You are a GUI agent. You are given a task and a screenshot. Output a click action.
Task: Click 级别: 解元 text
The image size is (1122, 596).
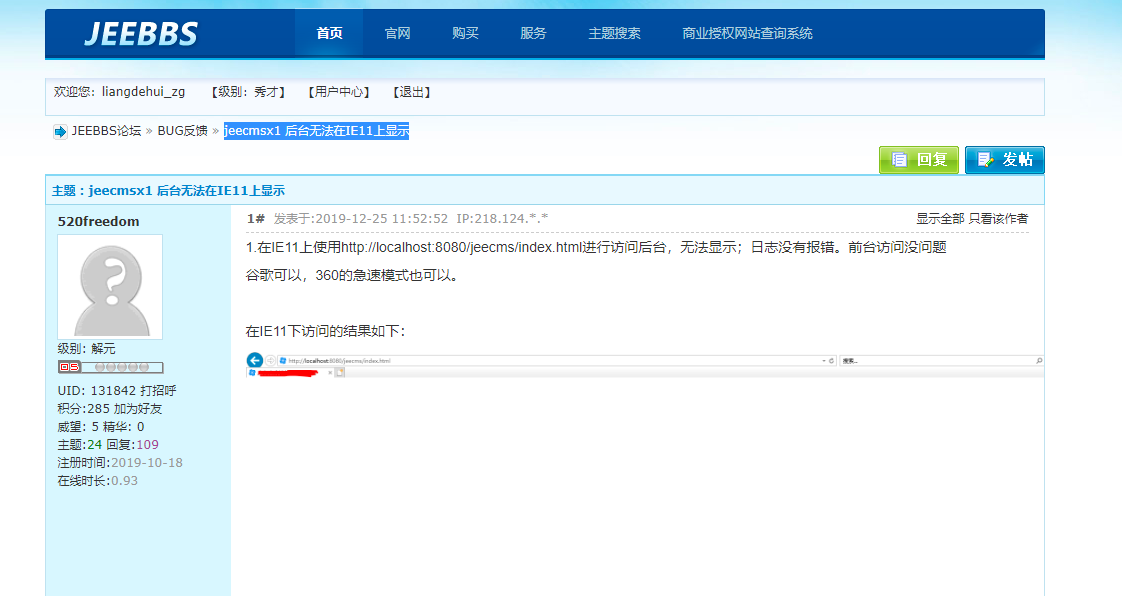(x=87, y=348)
